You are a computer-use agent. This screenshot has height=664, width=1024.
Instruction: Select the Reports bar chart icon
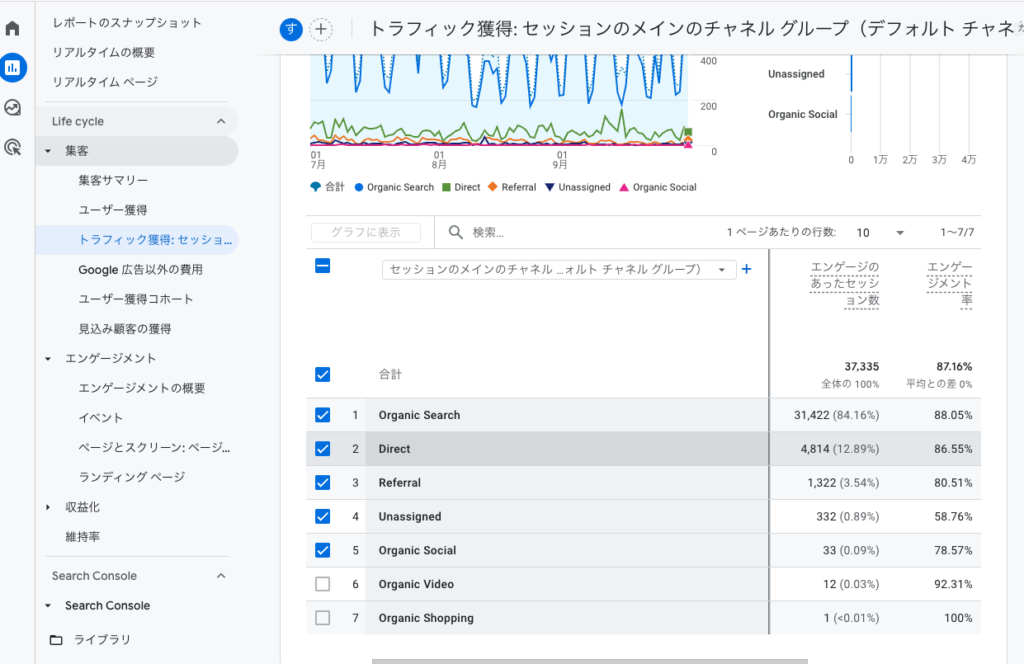pos(13,68)
